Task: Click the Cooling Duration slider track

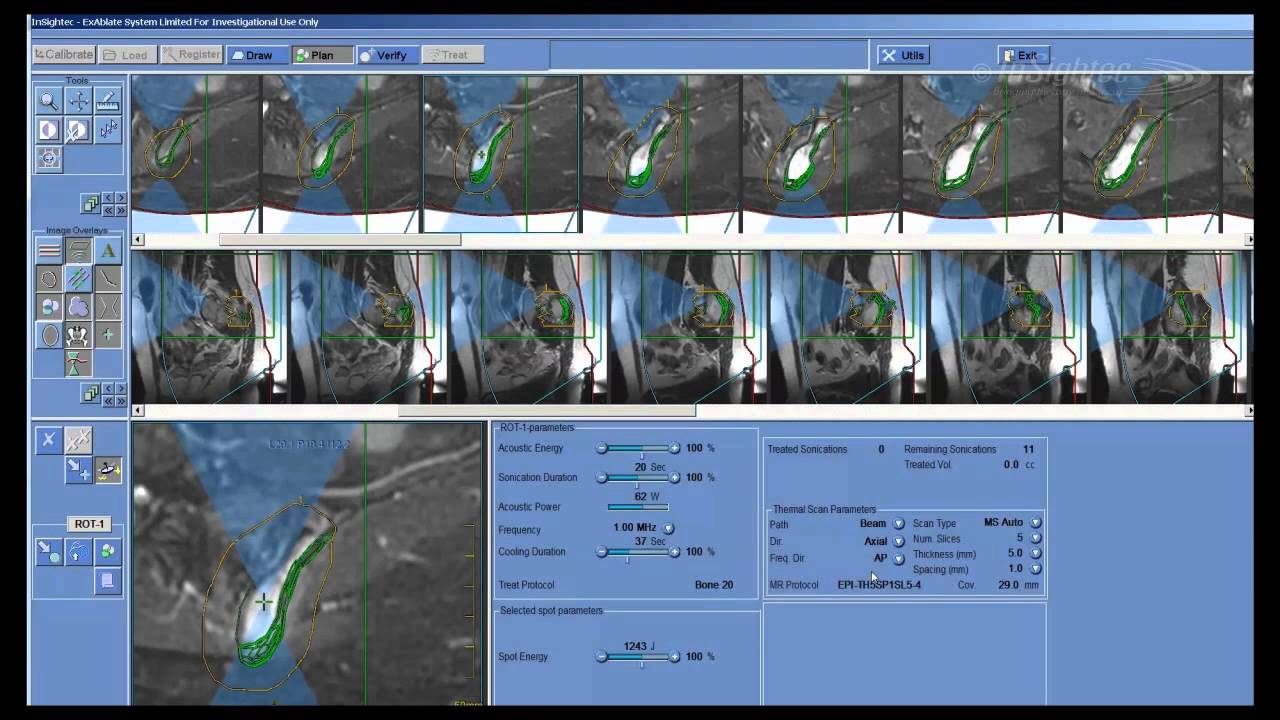Action: click(638, 552)
